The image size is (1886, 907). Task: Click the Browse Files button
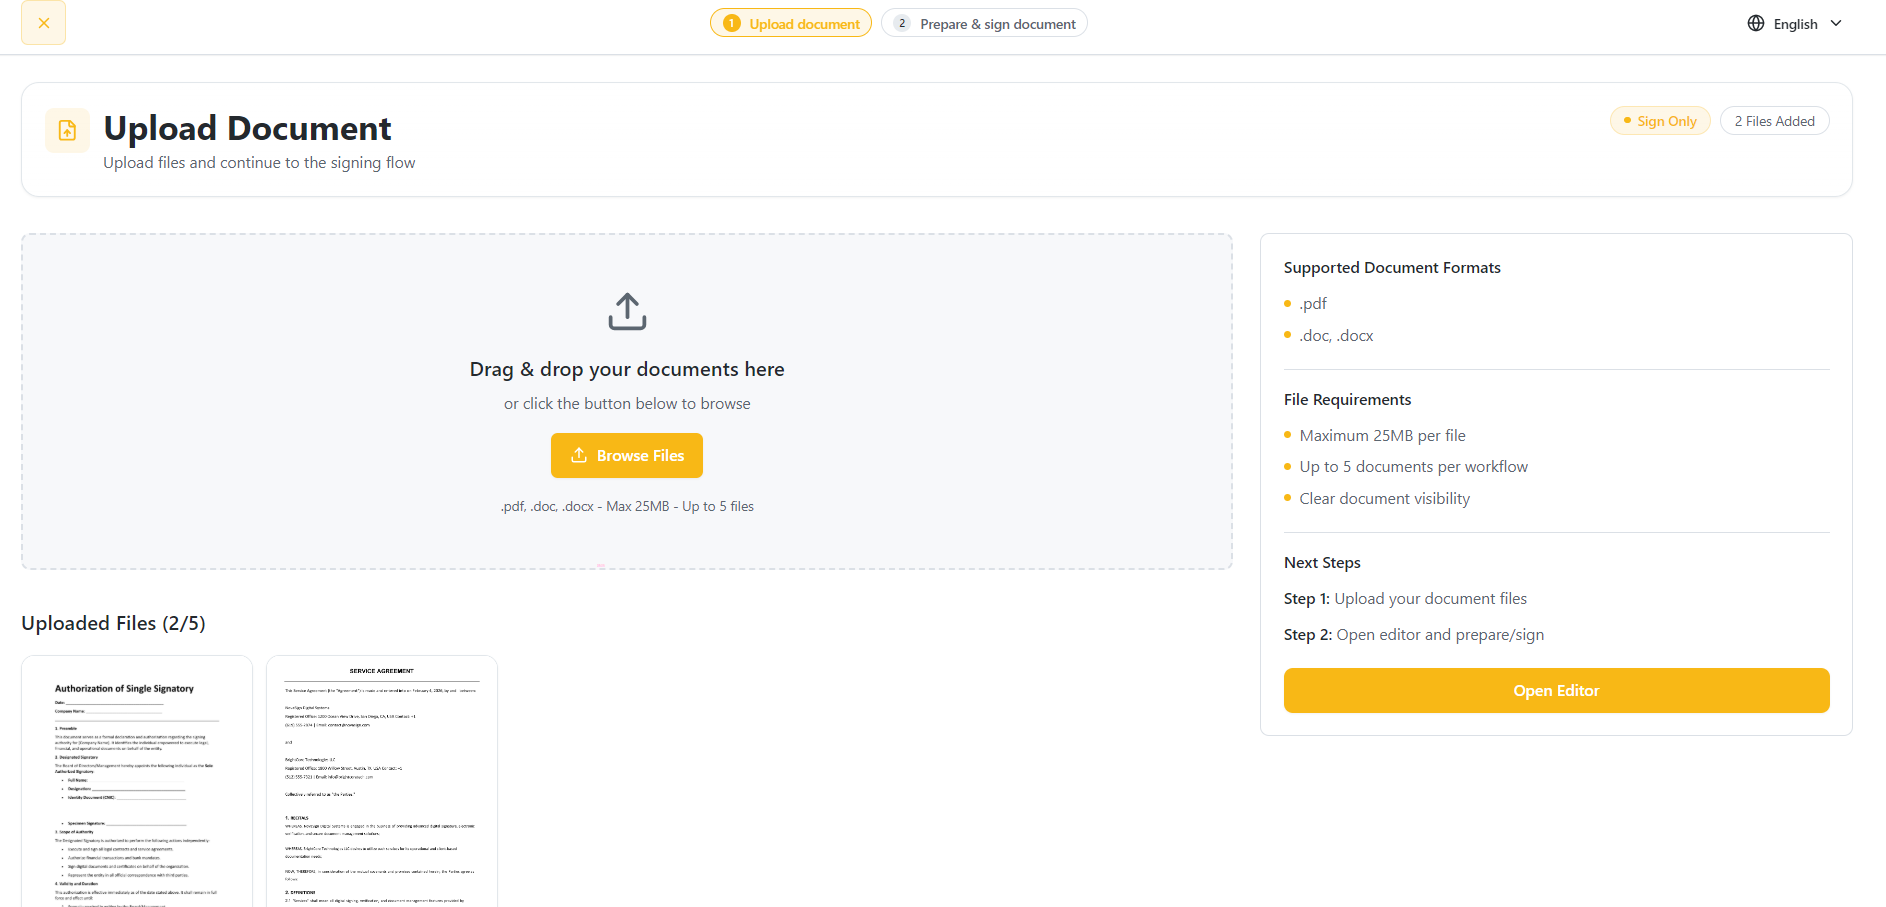627,455
